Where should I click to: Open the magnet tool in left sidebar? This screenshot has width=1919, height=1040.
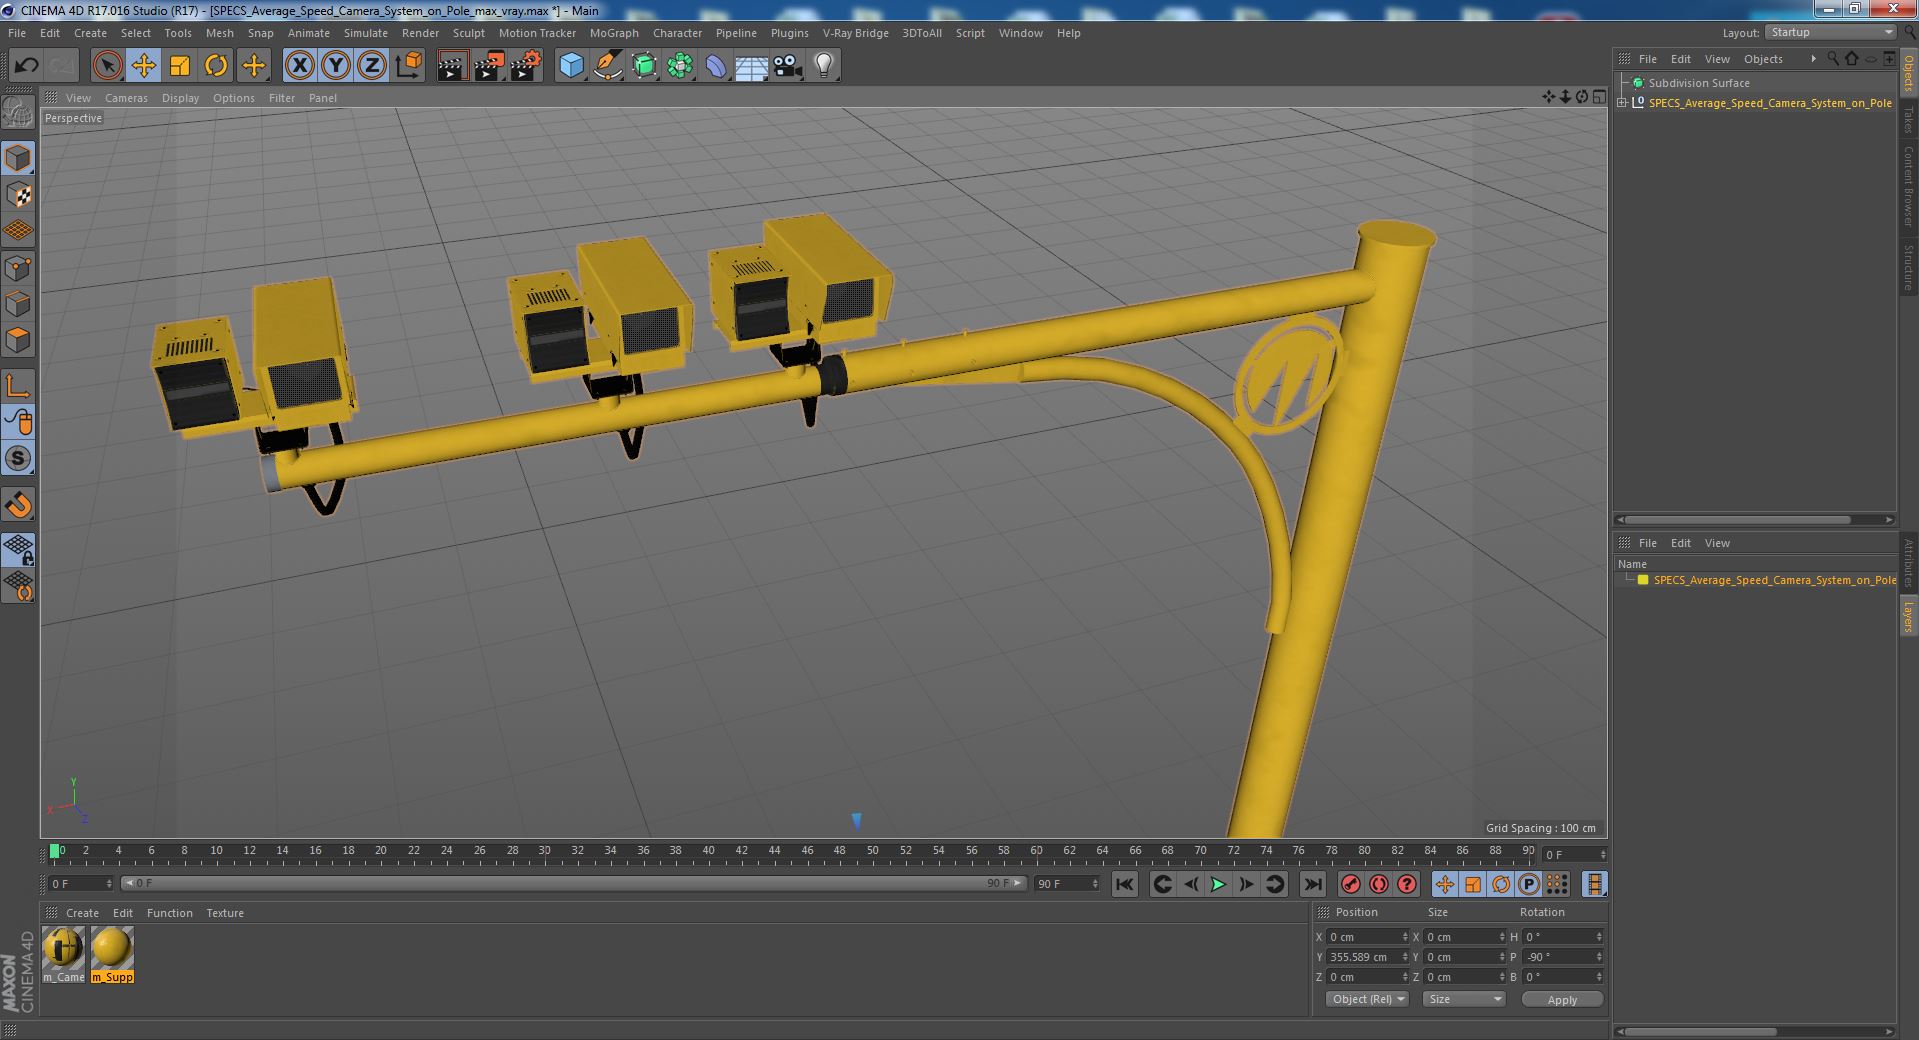(19, 505)
